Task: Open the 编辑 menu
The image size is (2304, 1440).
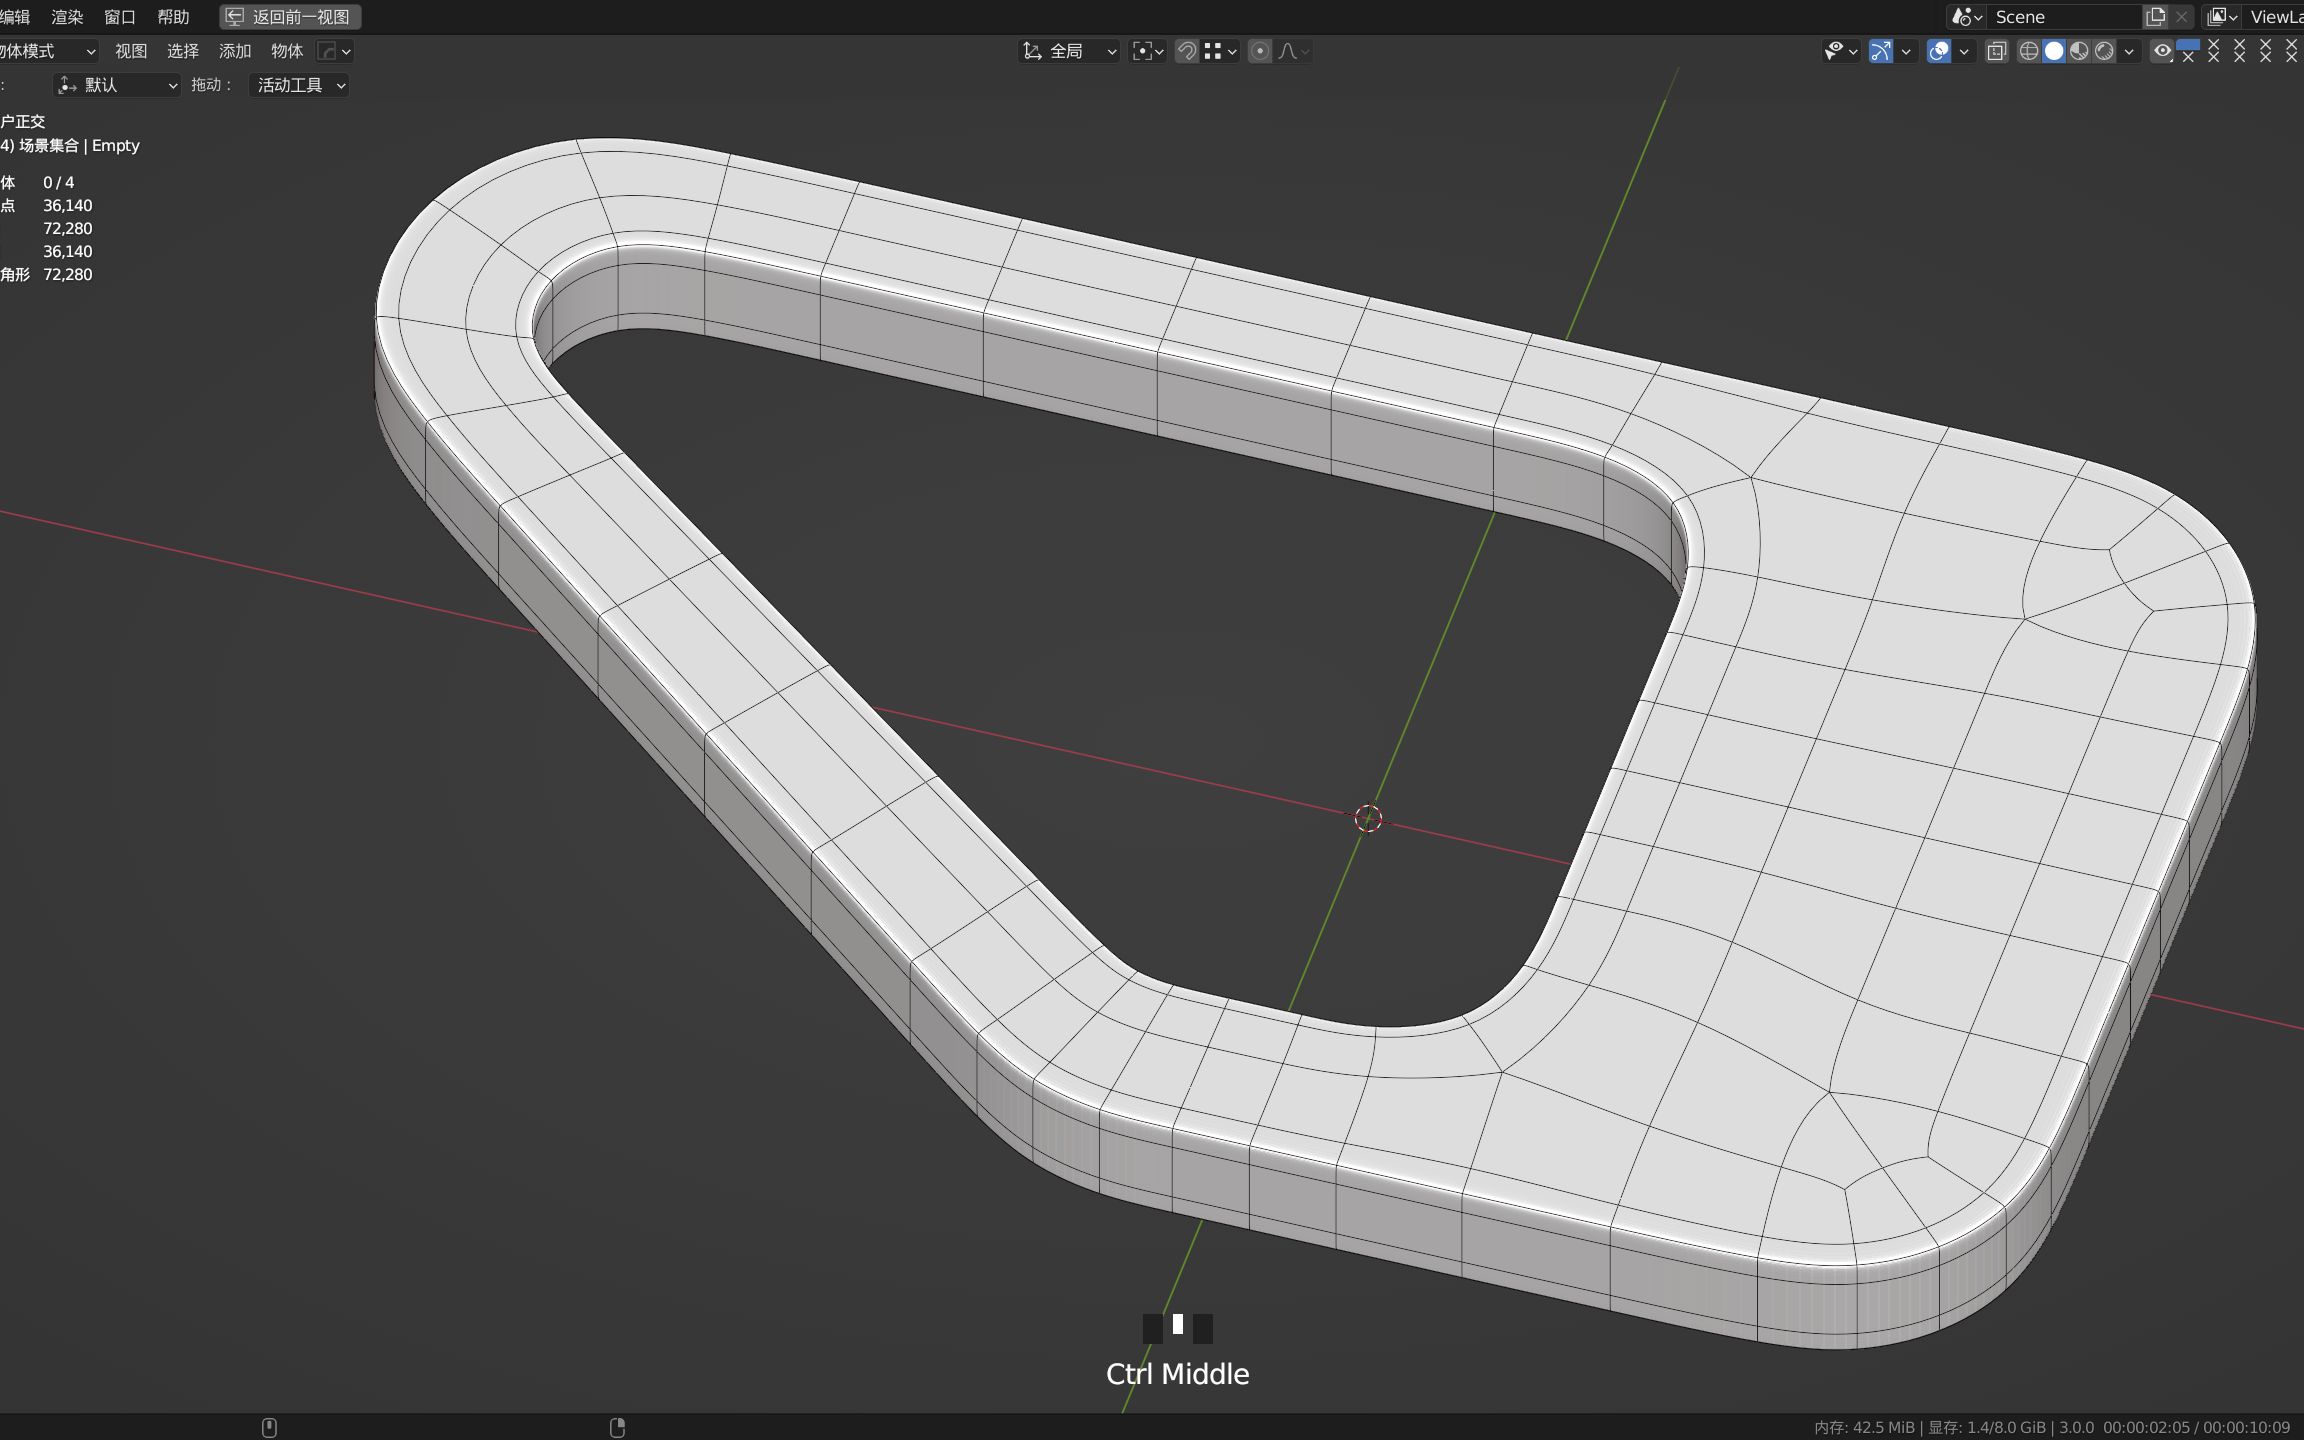Action: [17, 16]
